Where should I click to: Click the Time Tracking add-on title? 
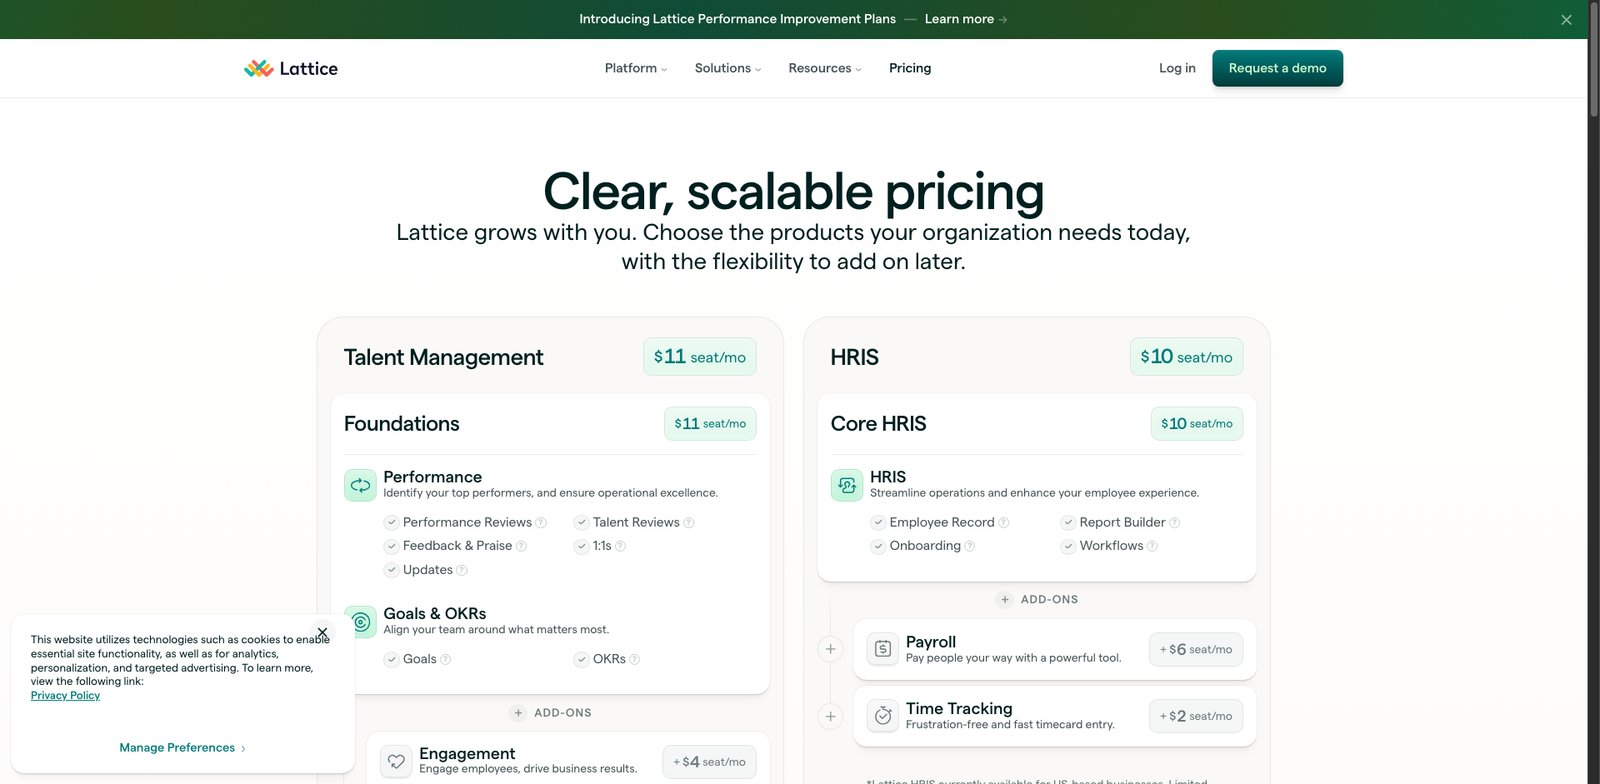tap(959, 708)
